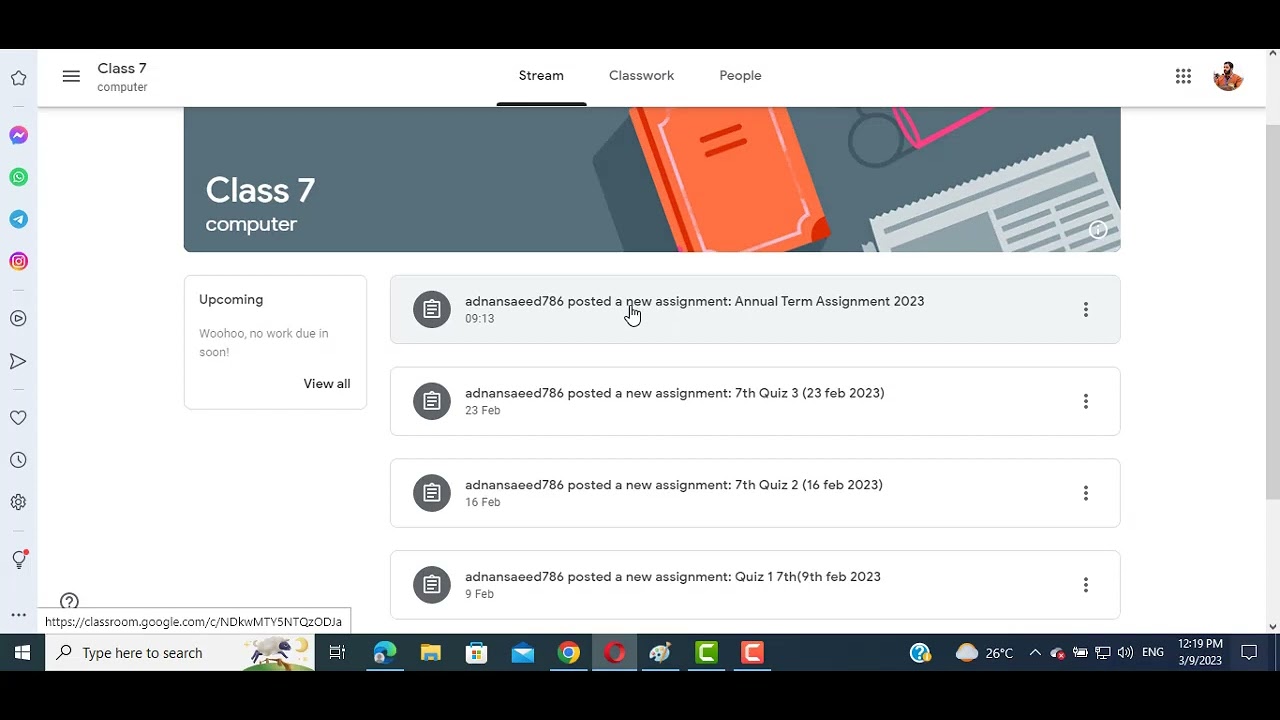Open options menu for 7th Quiz 3 post
Image resolution: width=1280 pixels, height=720 pixels.
(x=1085, y=401)
